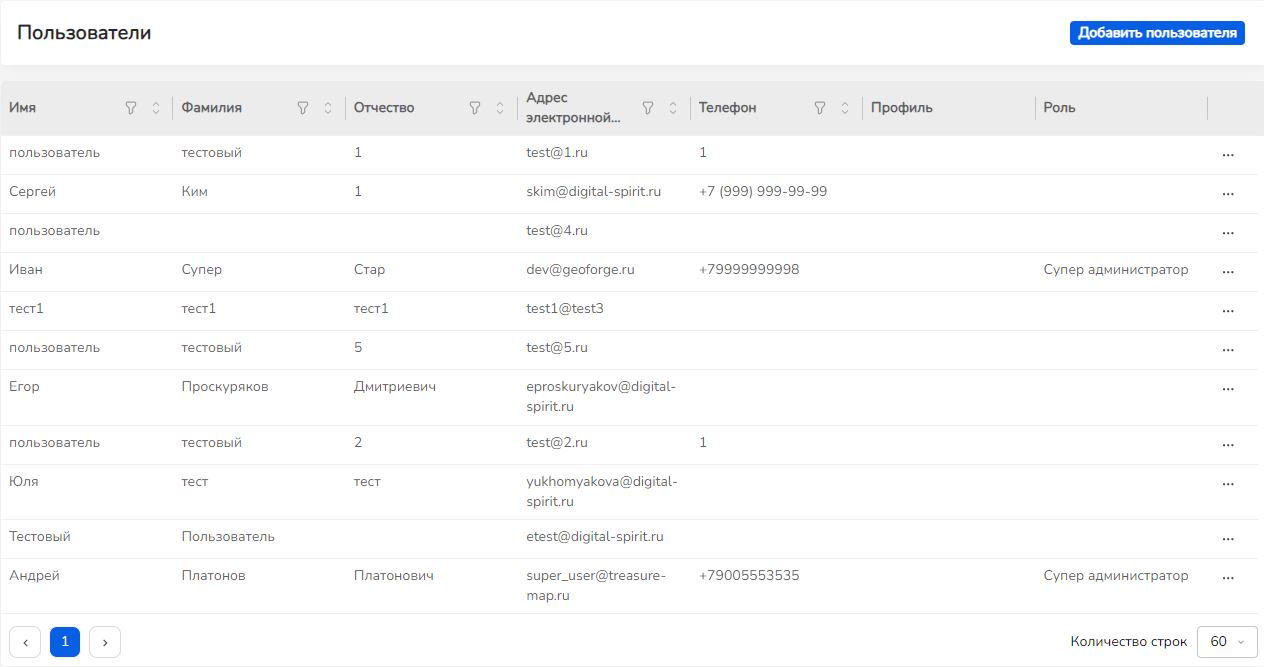Sort table by Имя column arrows

(x=156, y=108)
